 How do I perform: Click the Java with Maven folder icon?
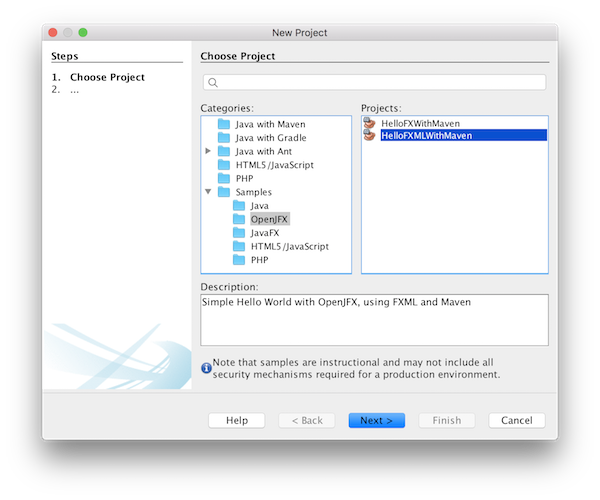(x=224, y=124)
